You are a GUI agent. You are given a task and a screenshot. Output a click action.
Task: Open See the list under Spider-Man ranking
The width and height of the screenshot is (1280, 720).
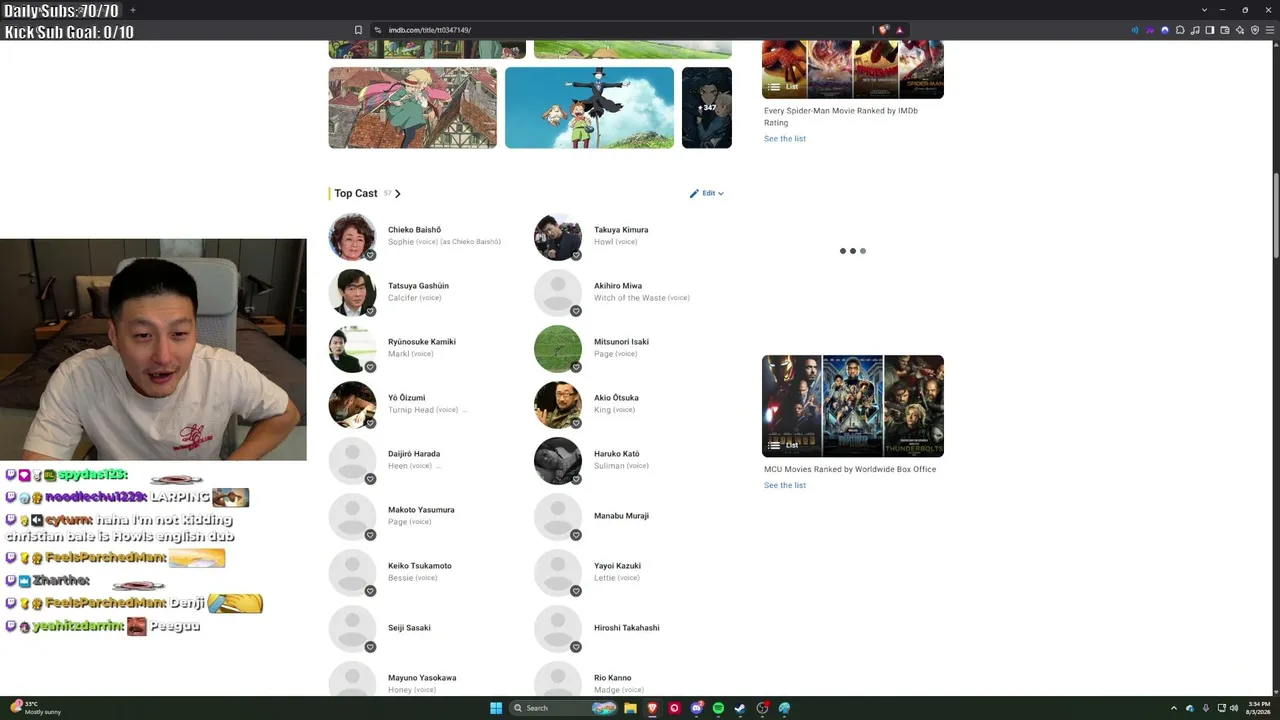(785, 139)
